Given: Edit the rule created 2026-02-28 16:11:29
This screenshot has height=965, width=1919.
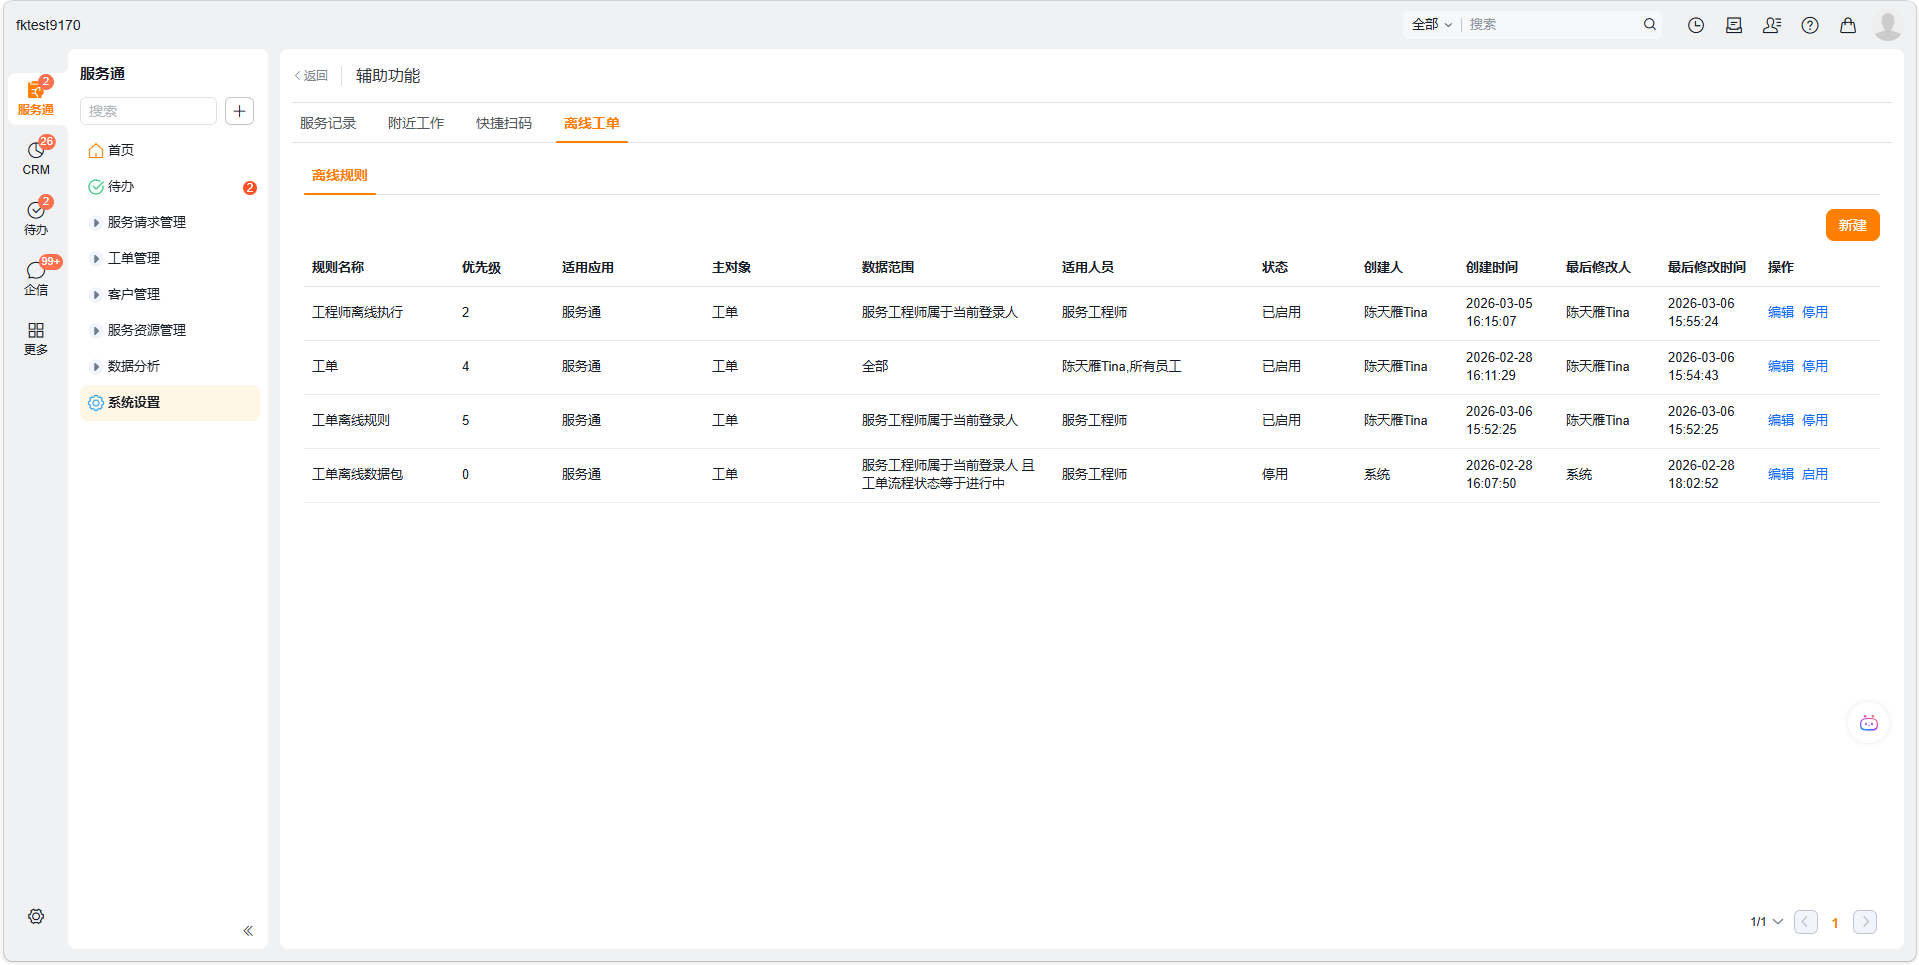Looking at the screenshot, I should coord(1781,366).
